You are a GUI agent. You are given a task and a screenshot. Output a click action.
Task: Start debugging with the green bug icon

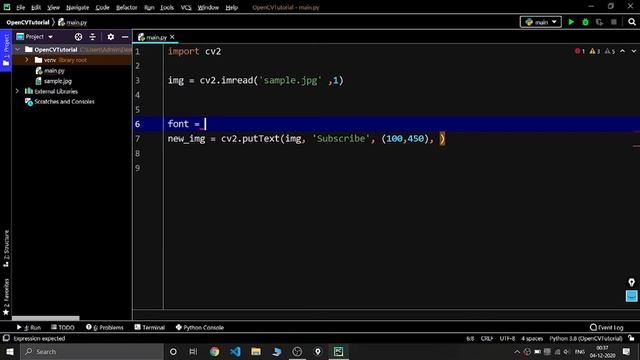[585, 22]
